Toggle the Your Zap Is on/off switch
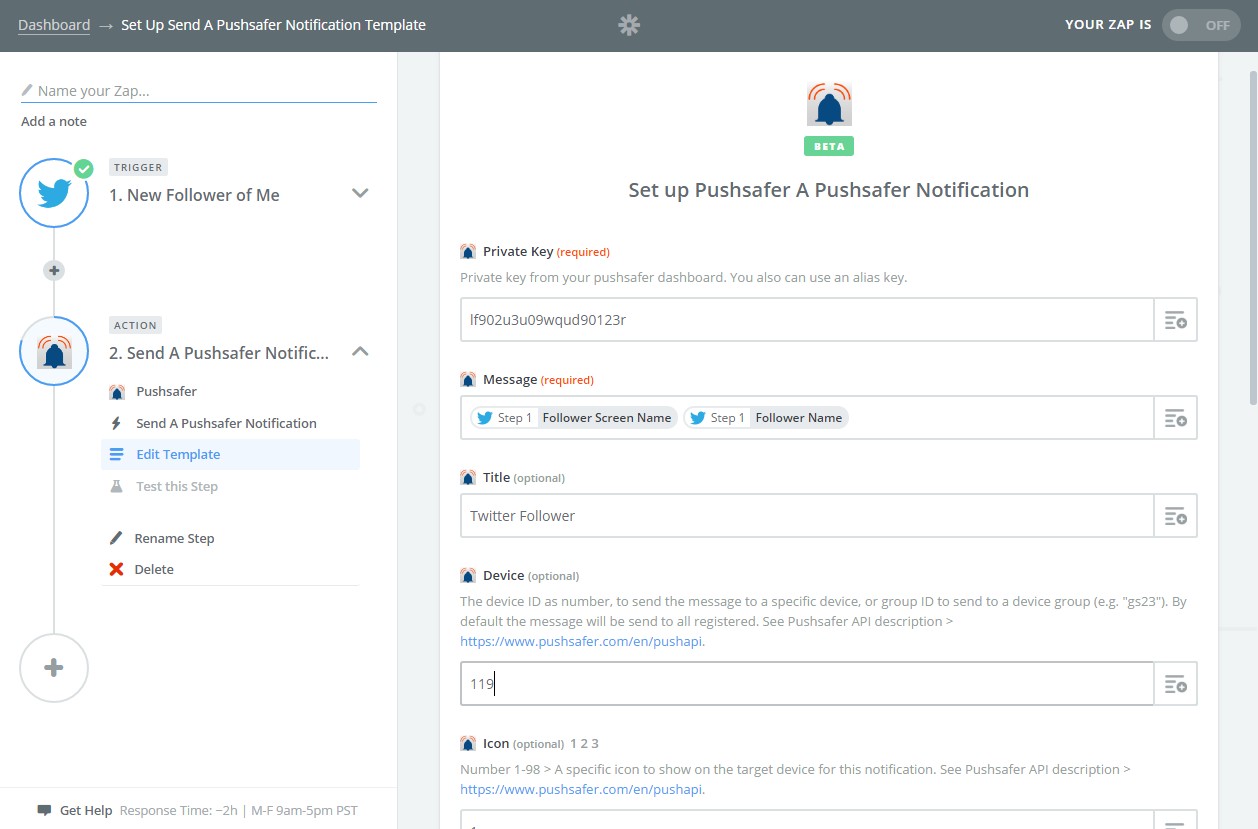Viewport: 1258px width, 829px height. point(1200,25)
